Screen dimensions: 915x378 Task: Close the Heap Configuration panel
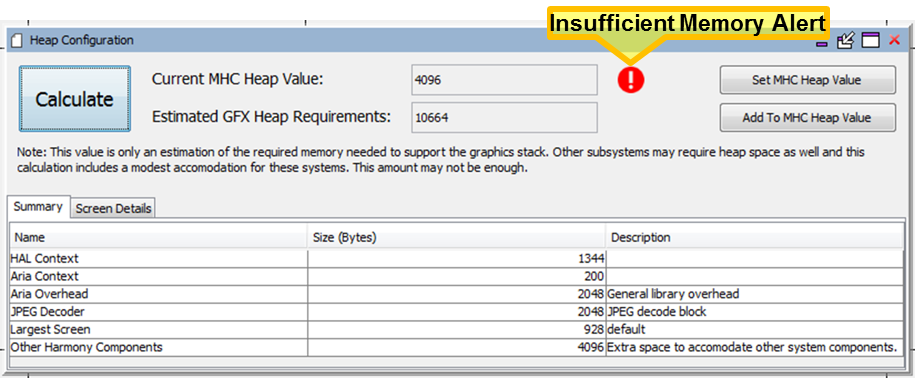(894, 40)
